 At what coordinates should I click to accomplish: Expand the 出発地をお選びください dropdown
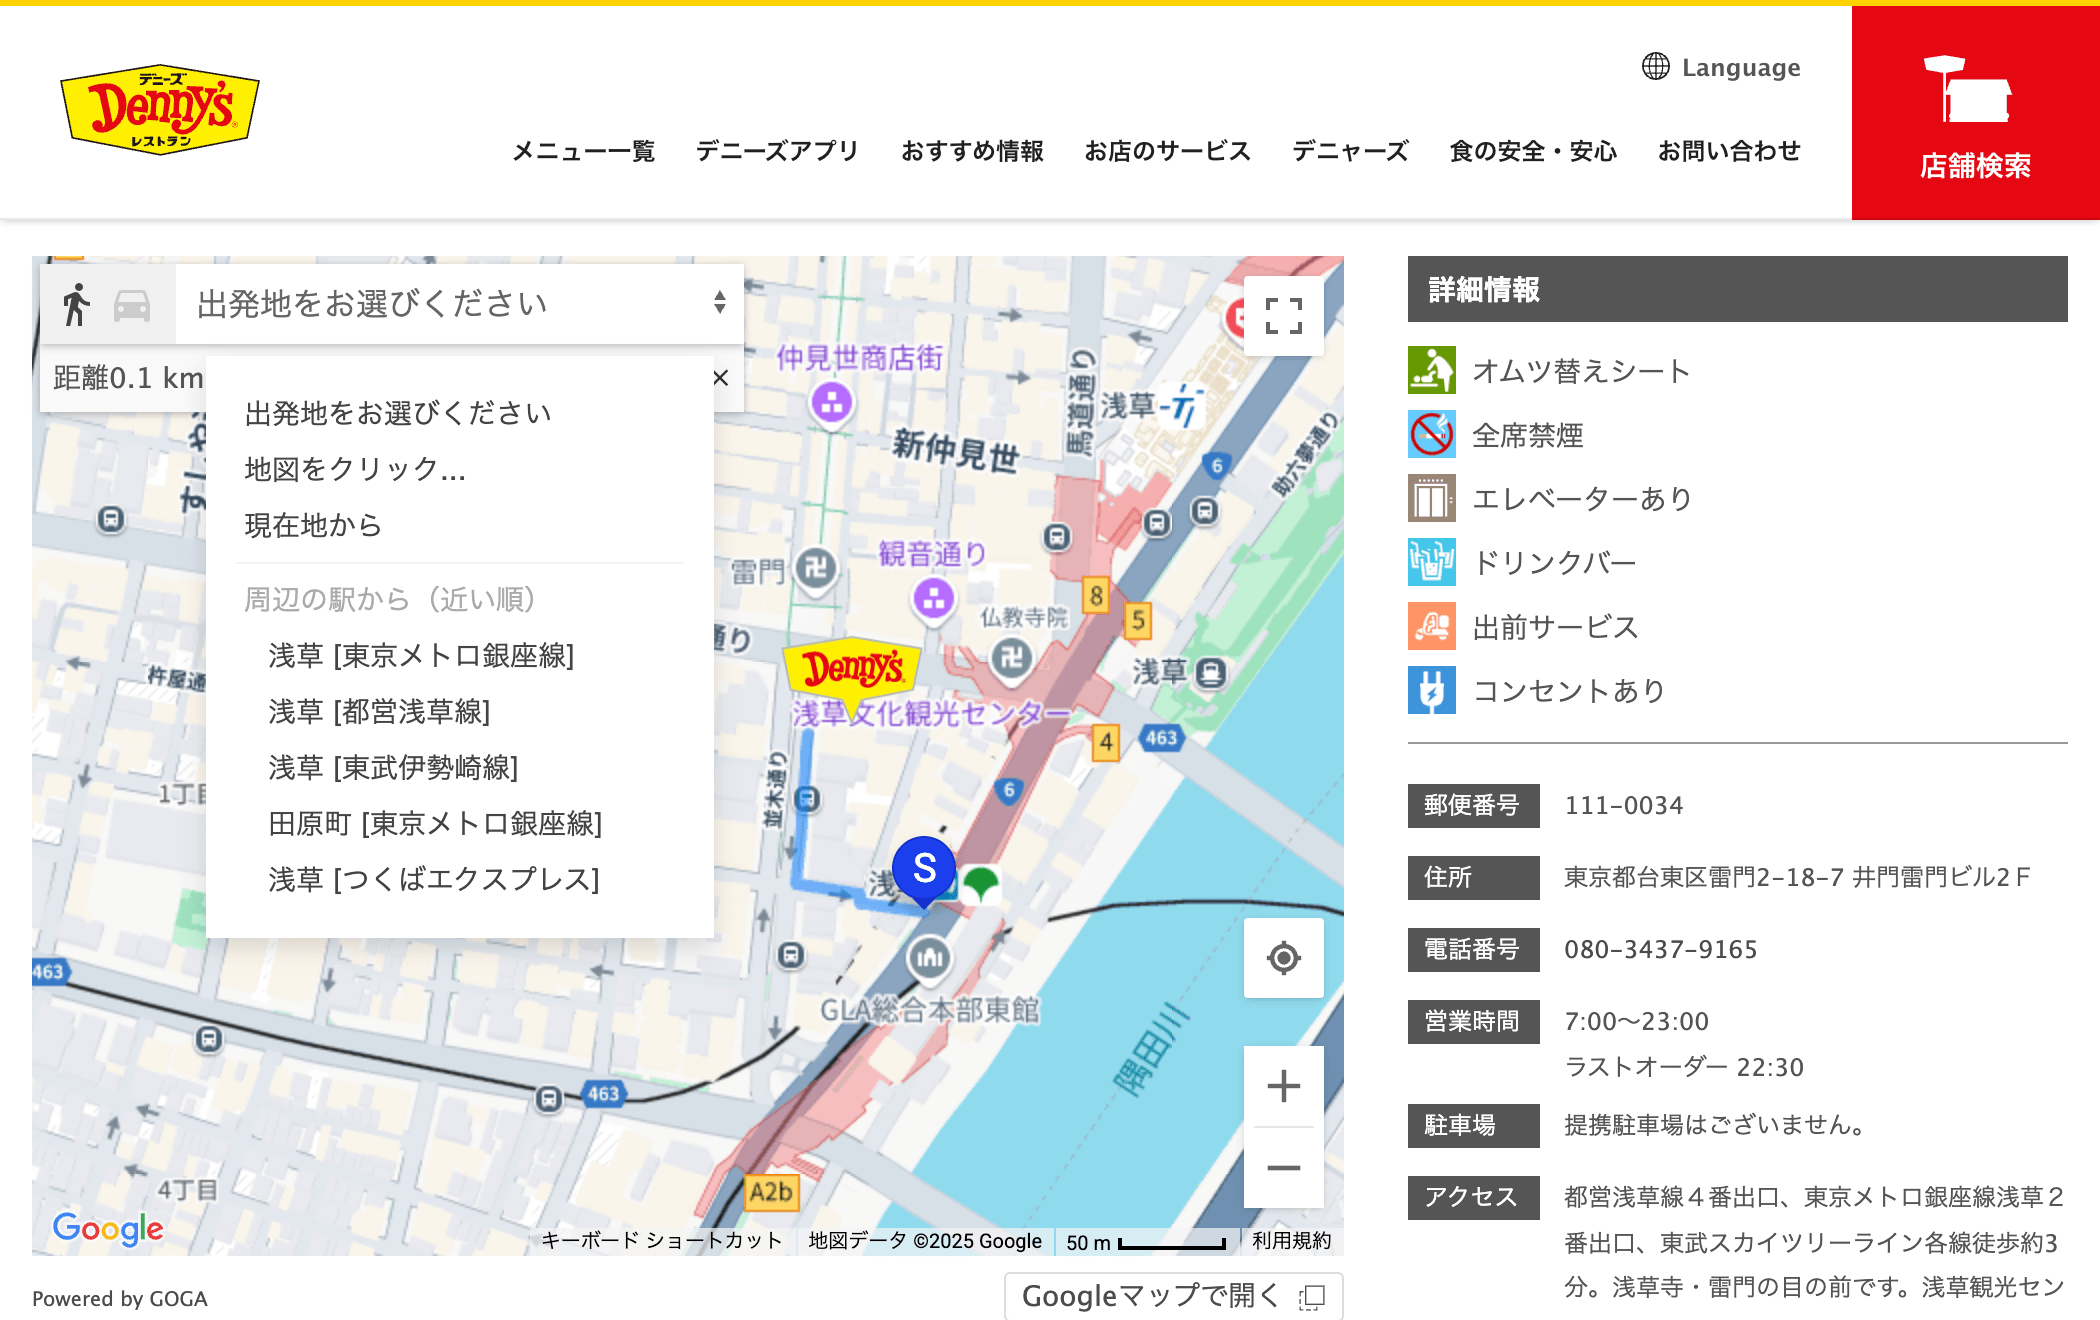(x=460, y=304)
